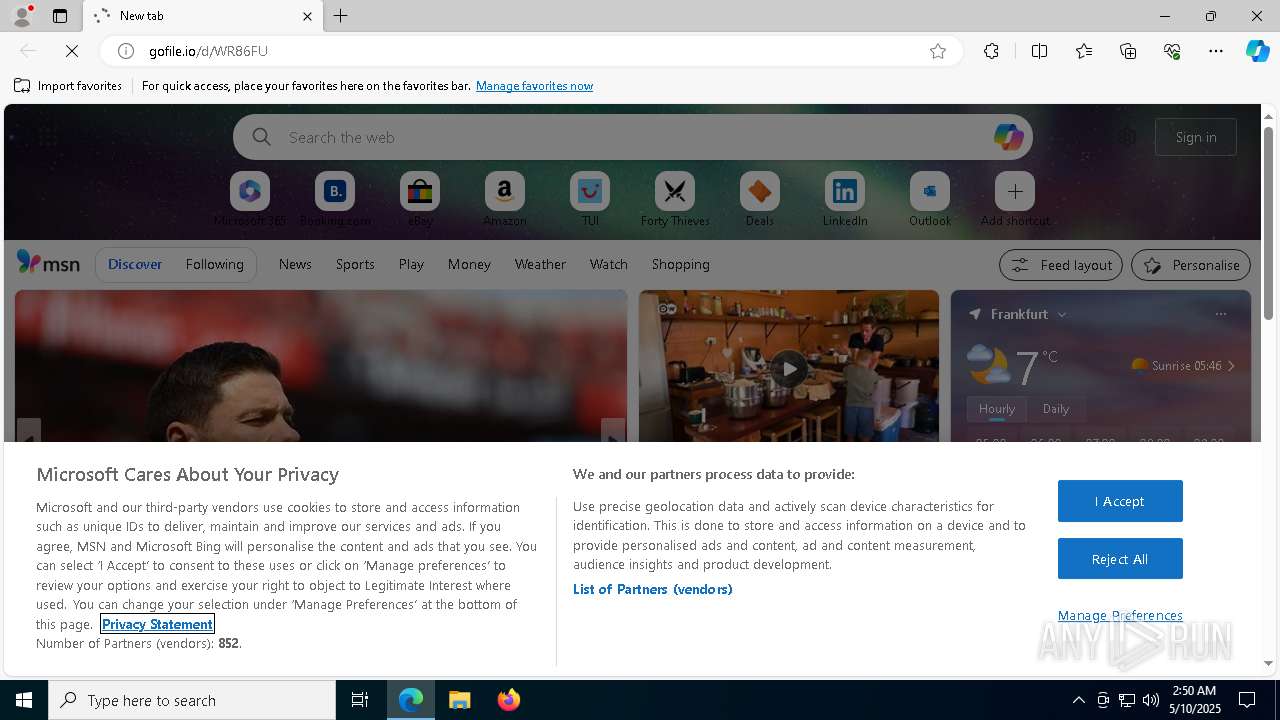
Task: Open Settings and more ellipsis menu
Action: [1216, 51]
